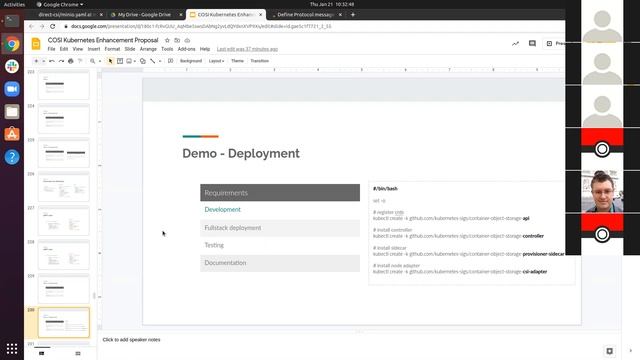Screen dimensions: 640x360
Task: Click the cloud document status icon
Action: 187,40
